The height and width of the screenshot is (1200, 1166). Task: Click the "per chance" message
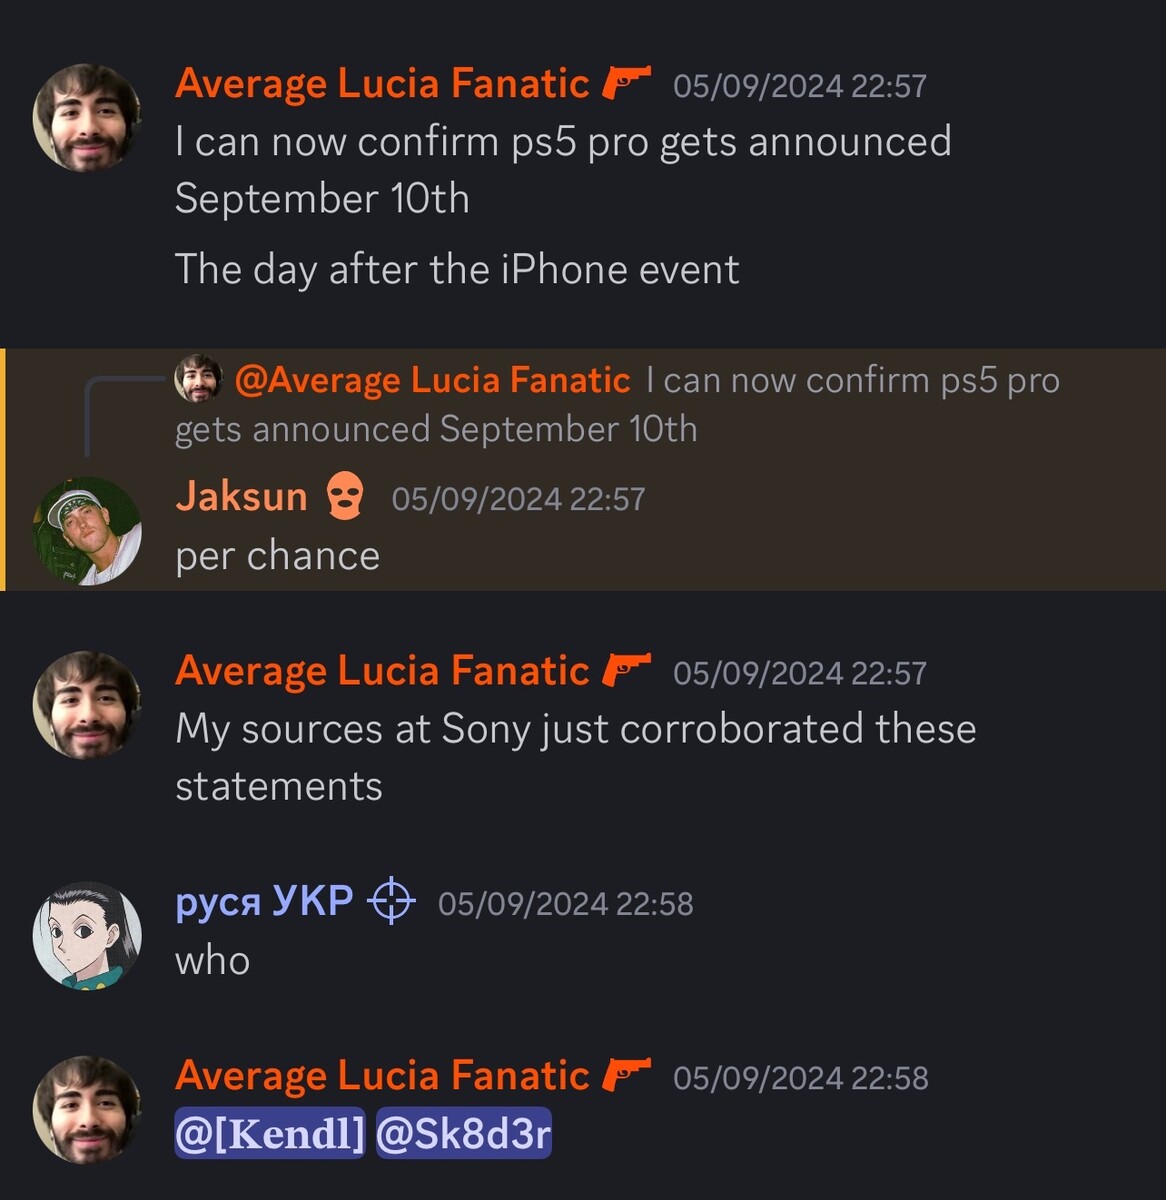(x=277, y=556)
